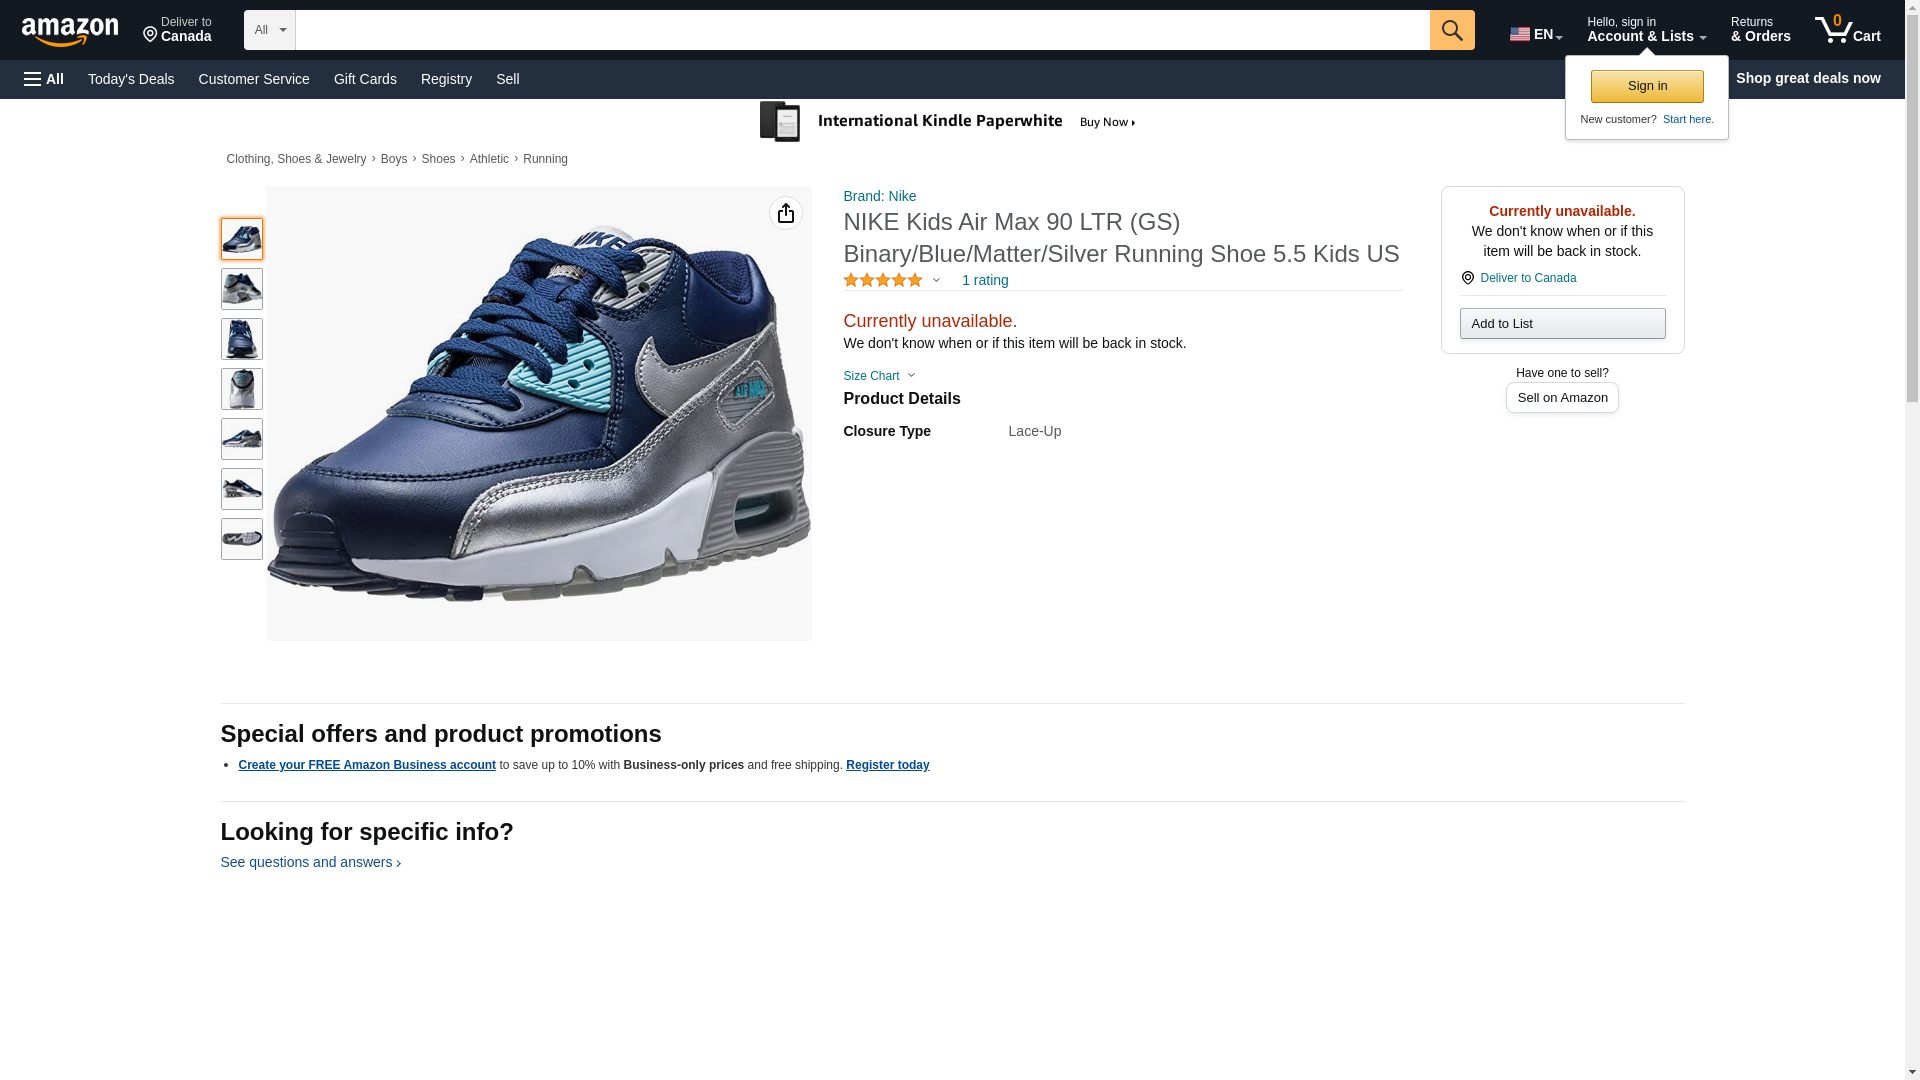Viewport: 1920px width, 1080px height.
Task: Click the five-star rating icon
Action: 882,281
